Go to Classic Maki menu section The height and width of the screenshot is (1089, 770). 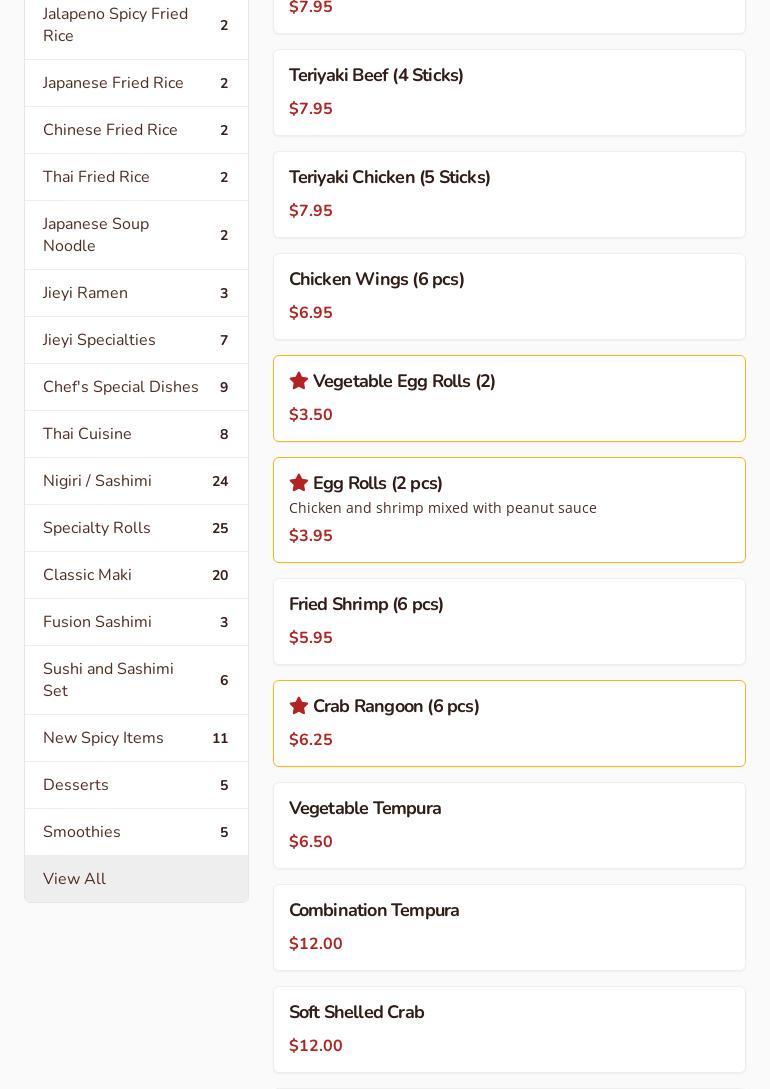pyautogui.click(x=136, y=575)
